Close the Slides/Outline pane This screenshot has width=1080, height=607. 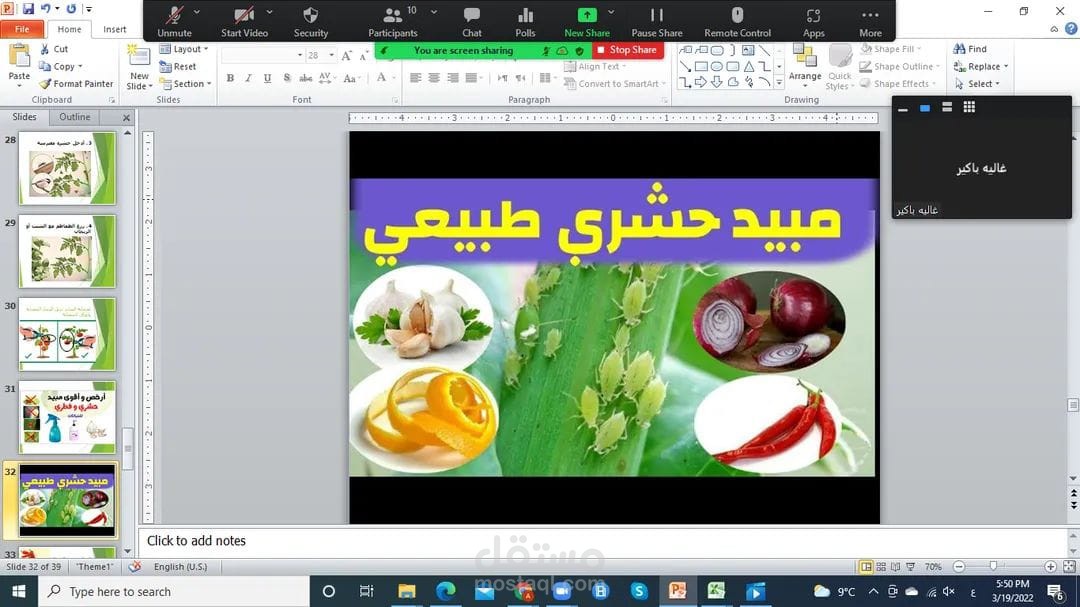[126, 118]
